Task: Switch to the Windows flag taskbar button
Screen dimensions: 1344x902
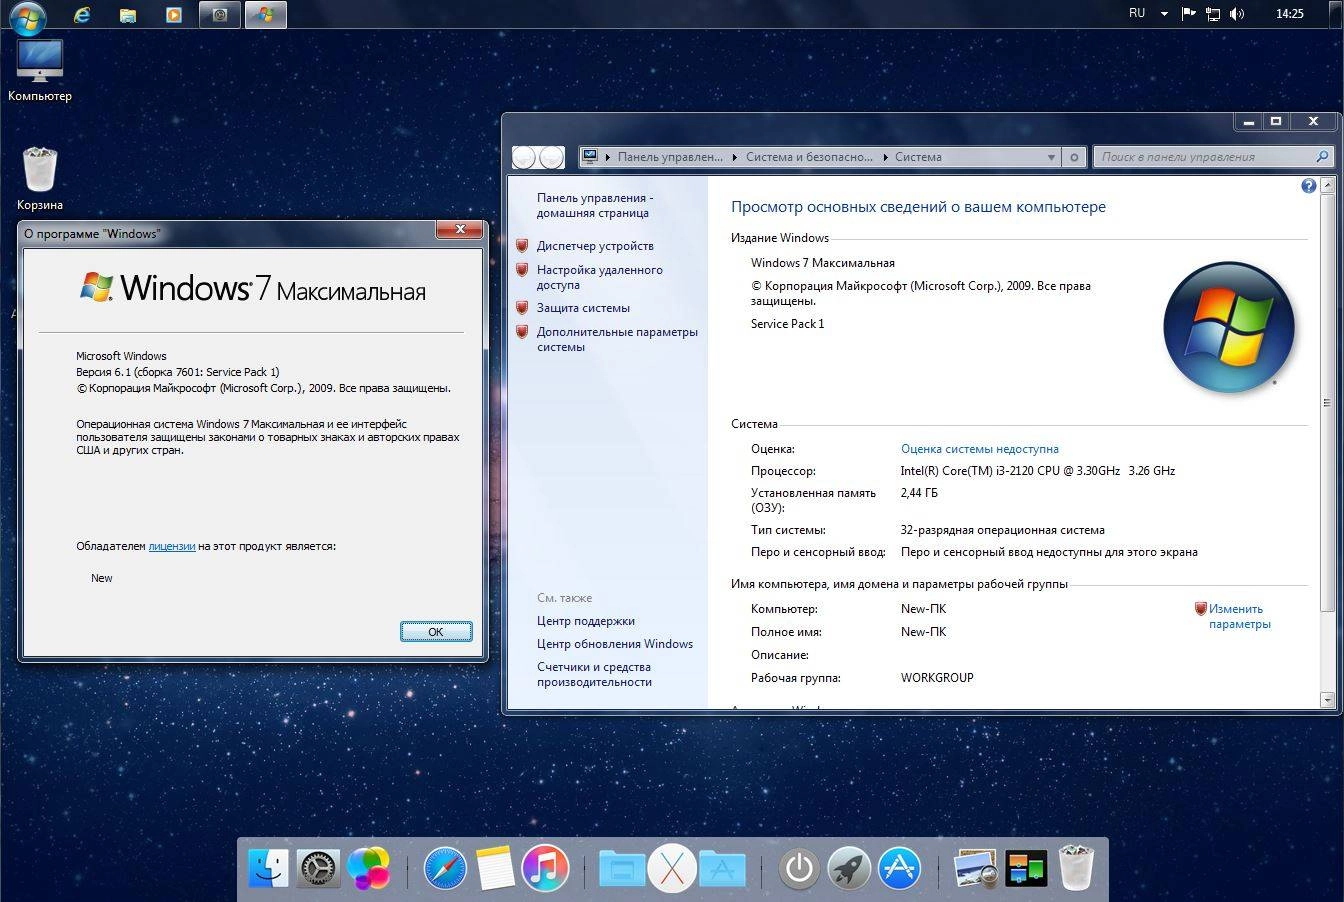Action: pyautogui.click(x=266, y=15)
